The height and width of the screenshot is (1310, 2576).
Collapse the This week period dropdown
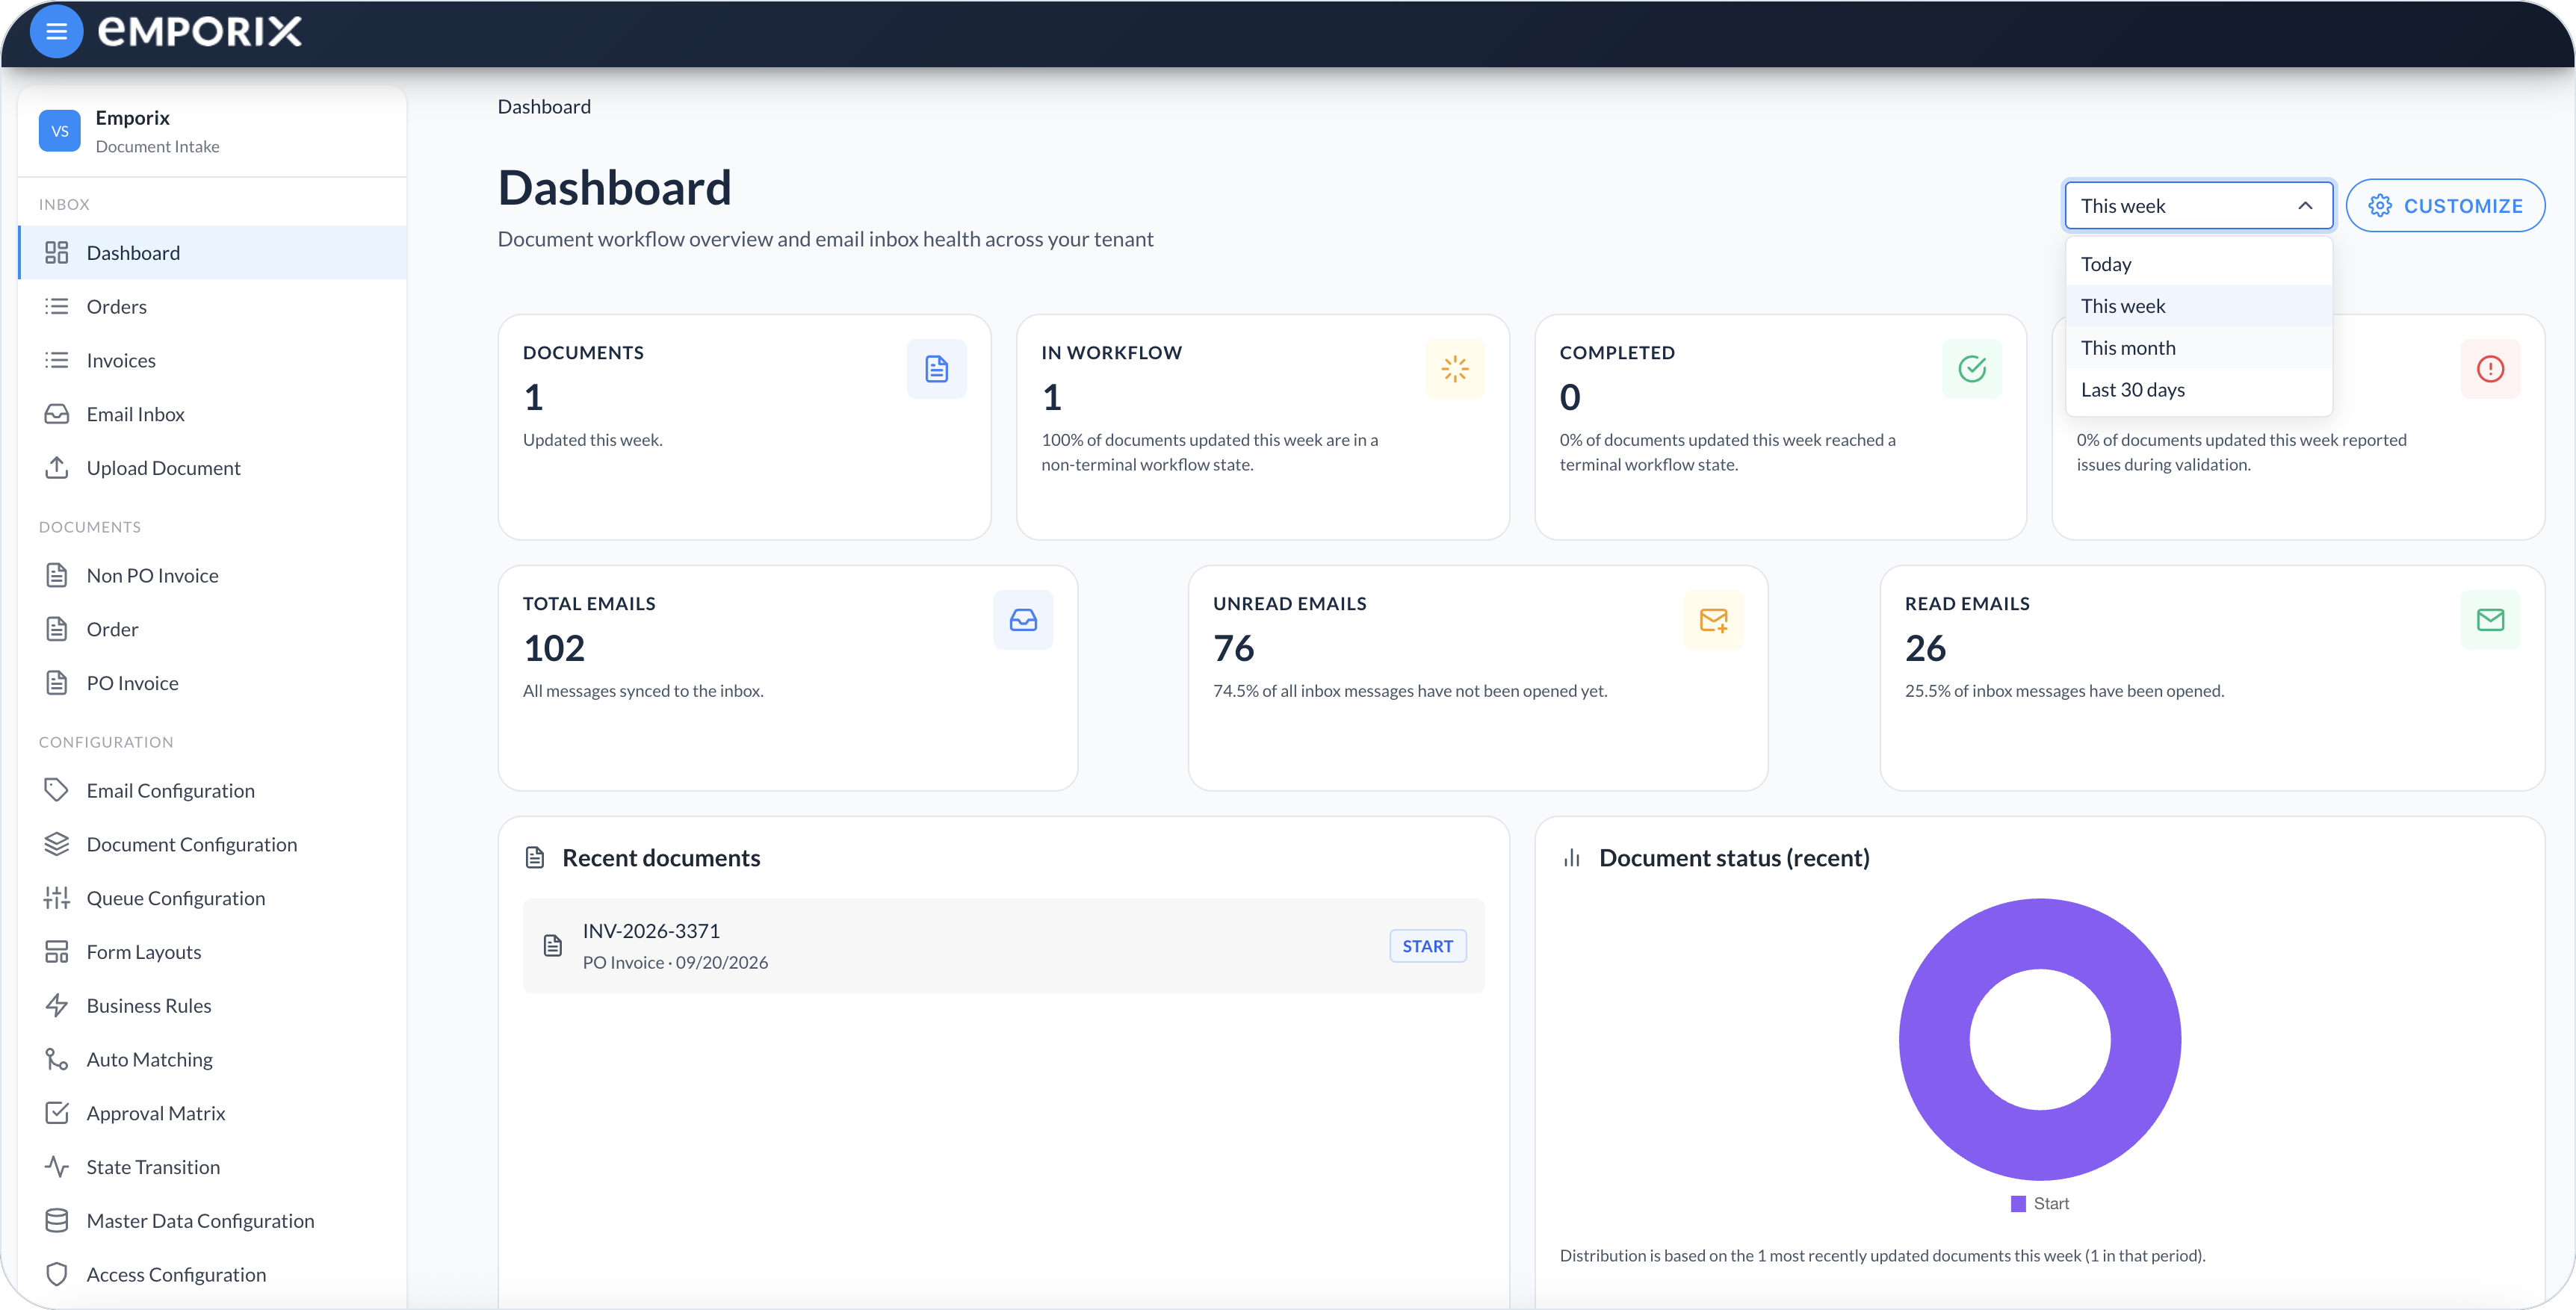coord(2199,206)
